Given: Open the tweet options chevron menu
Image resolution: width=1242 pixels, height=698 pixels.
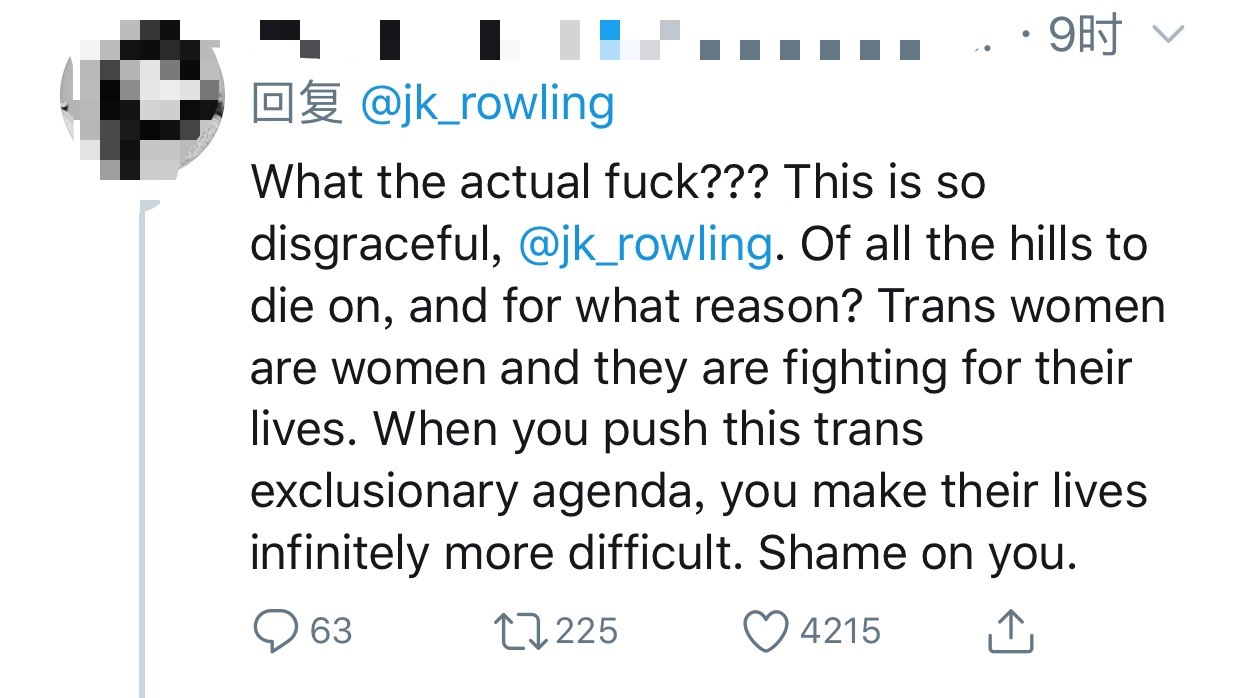Looking at the screenshot, I should click(x=1168, y=37).
